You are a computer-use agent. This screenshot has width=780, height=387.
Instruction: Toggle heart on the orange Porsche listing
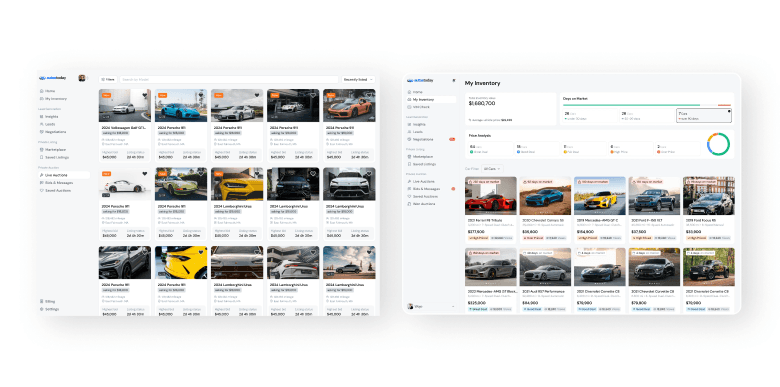(369, 96)
